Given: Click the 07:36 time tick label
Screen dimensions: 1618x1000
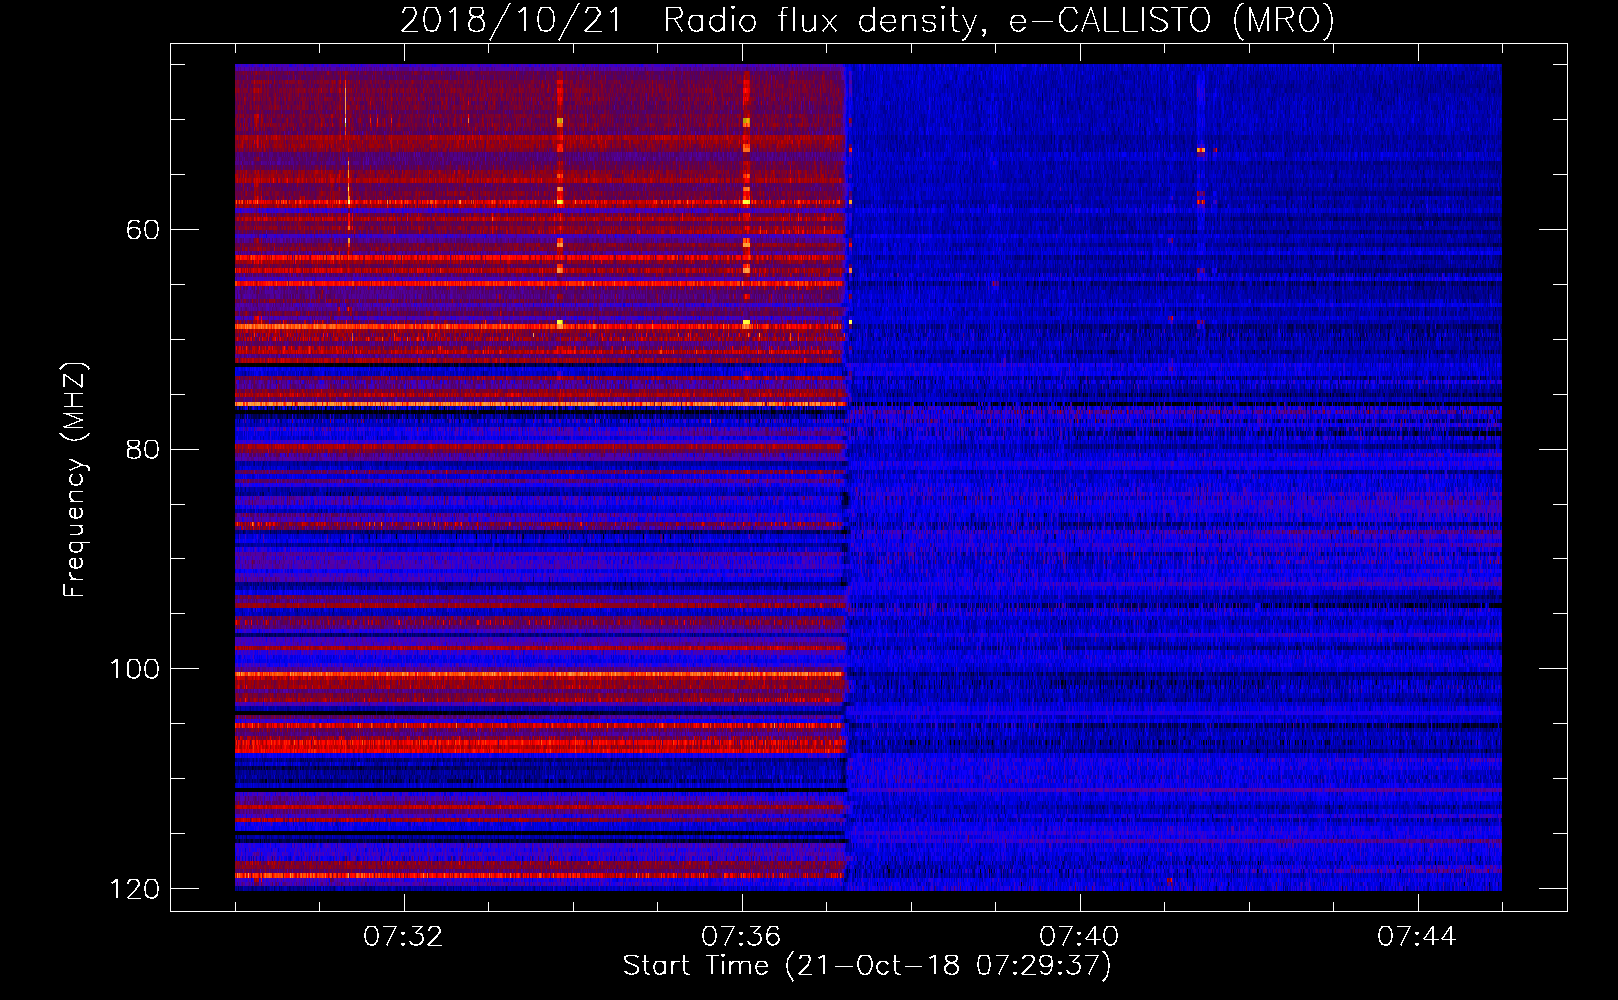Looking at the screenshot, I should tap(741, 937).
